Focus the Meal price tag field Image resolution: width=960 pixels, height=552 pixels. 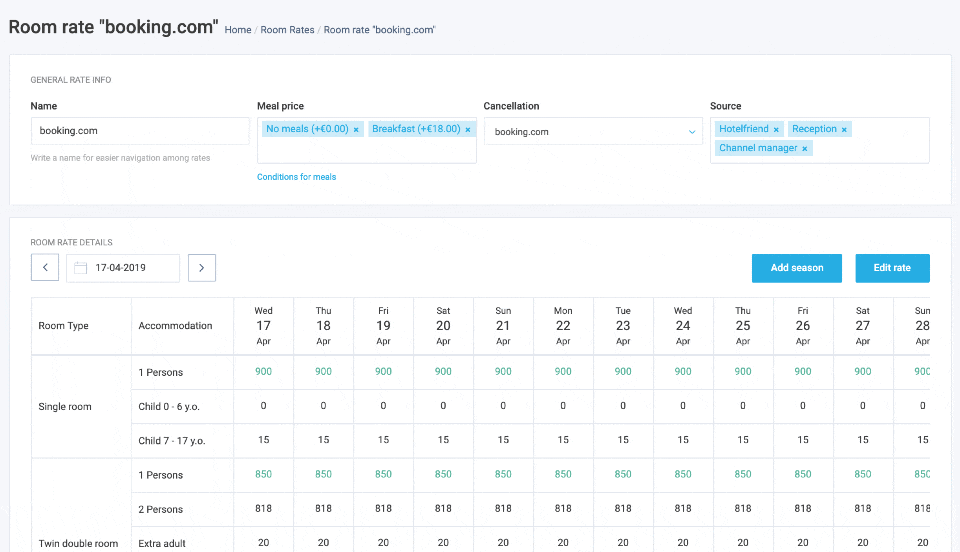[x=367, y=140]
